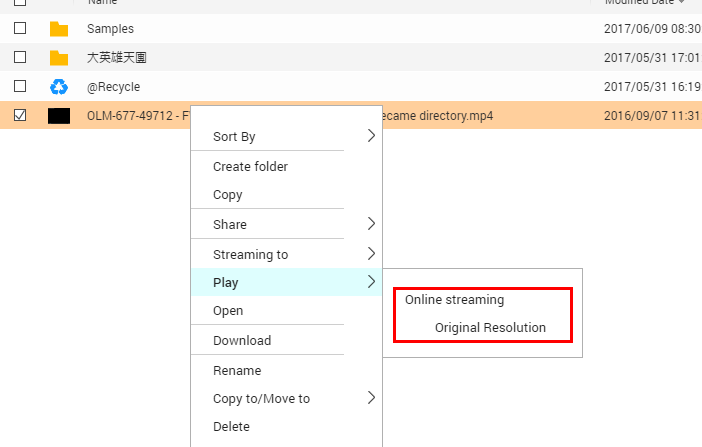Check the 大英雄天團 folder checkbox
Viewport: 702px width, 447px height.
pyautogui.click(x=20, y=58)
